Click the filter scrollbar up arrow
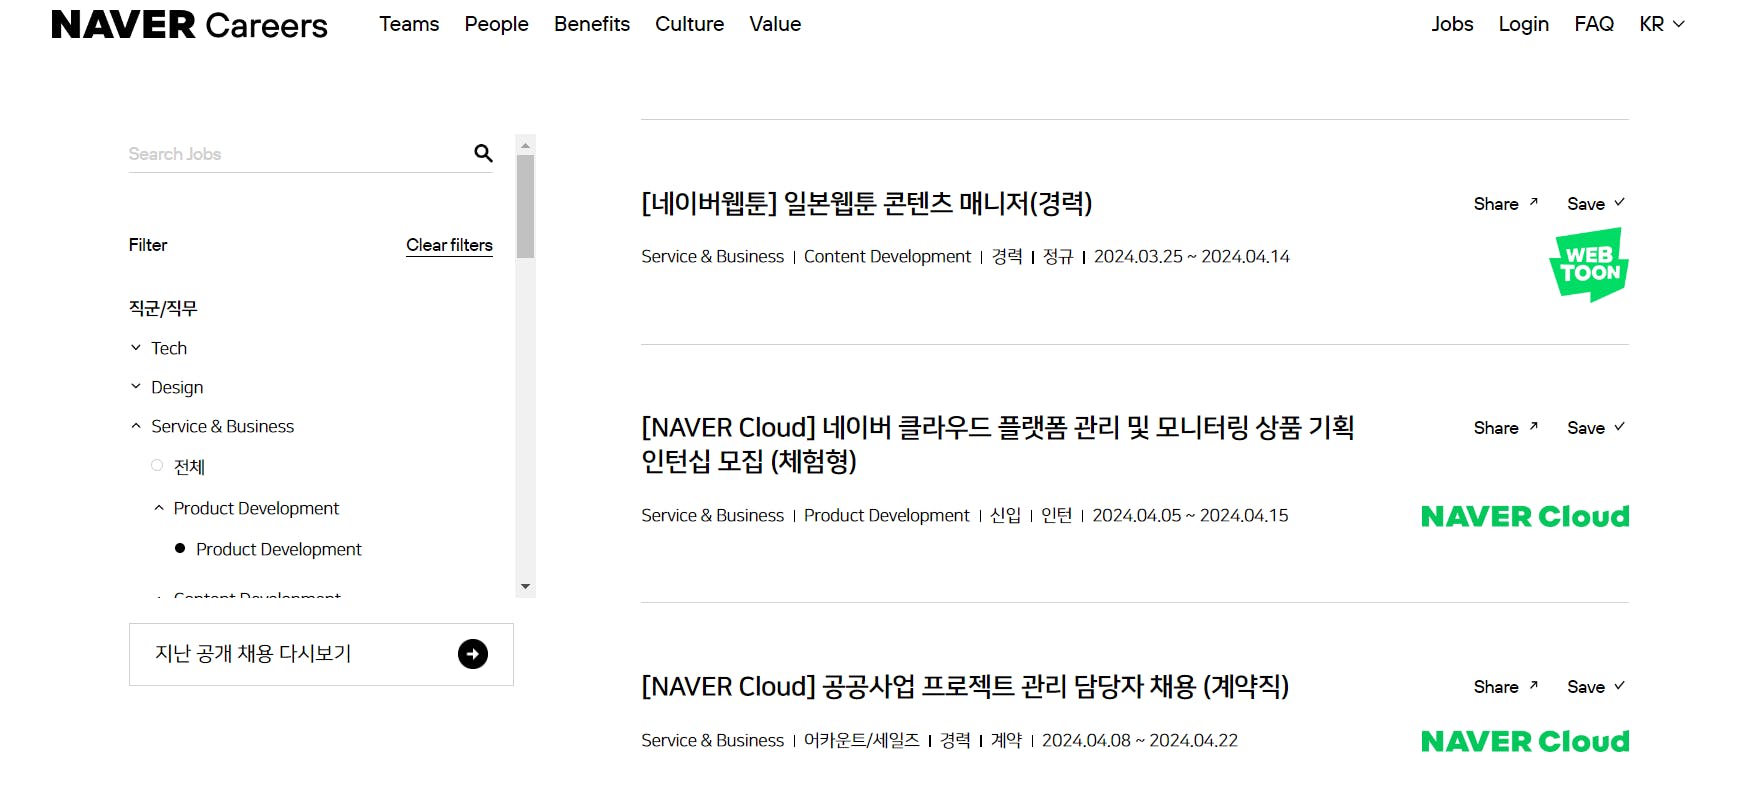1753x807 pixels. coord(525,145)
